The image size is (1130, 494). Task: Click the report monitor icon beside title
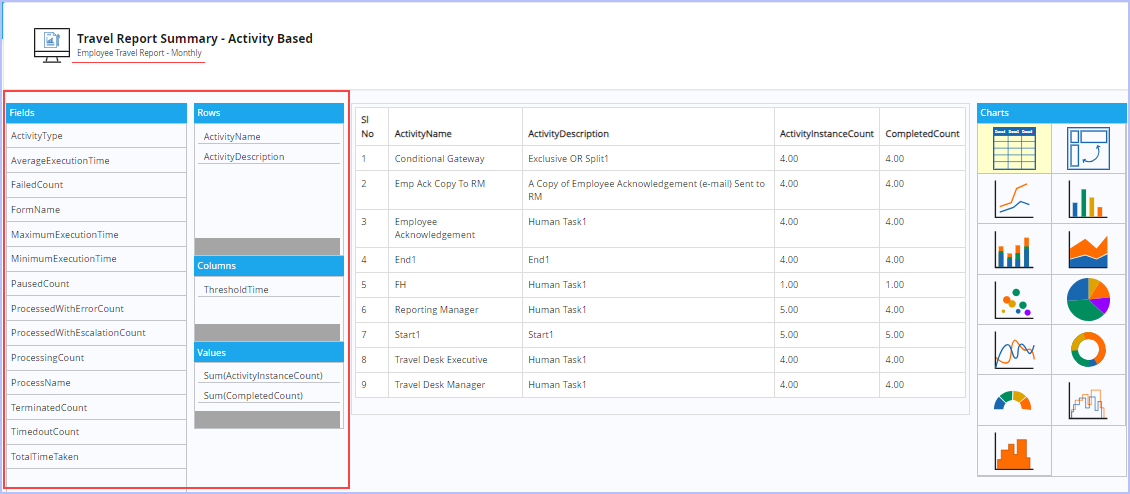coord(51,45)
